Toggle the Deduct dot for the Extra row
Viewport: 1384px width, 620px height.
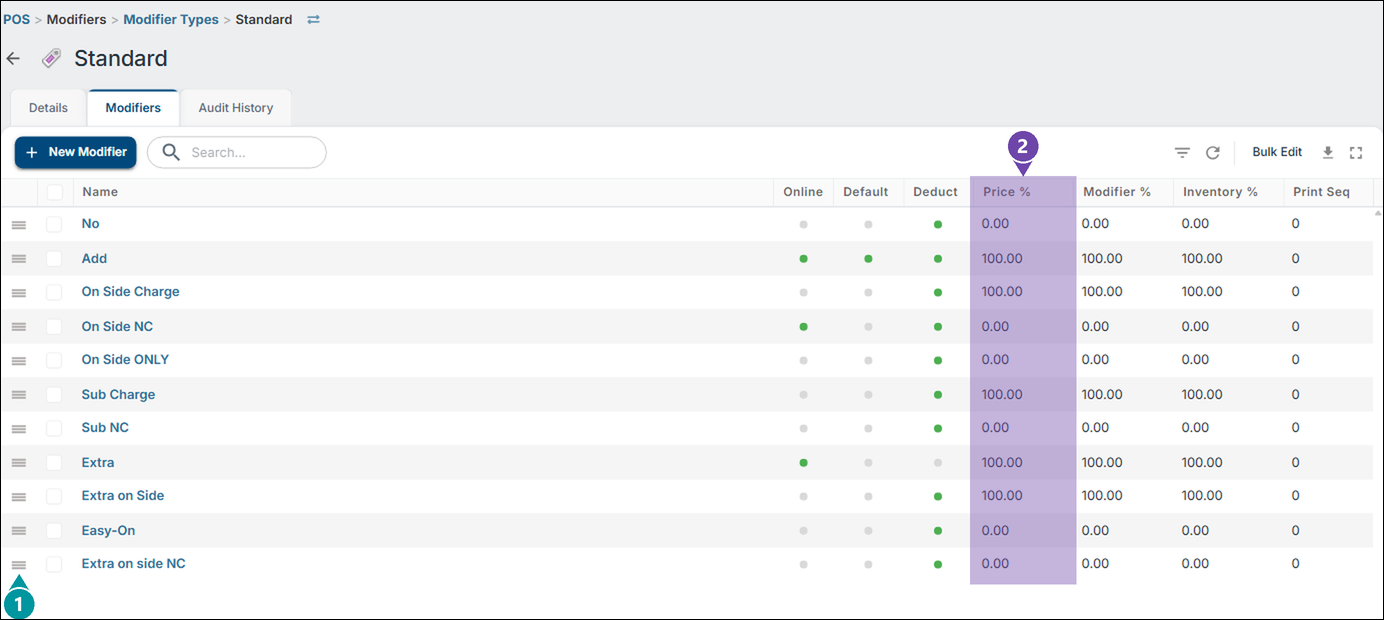[937, 463]
